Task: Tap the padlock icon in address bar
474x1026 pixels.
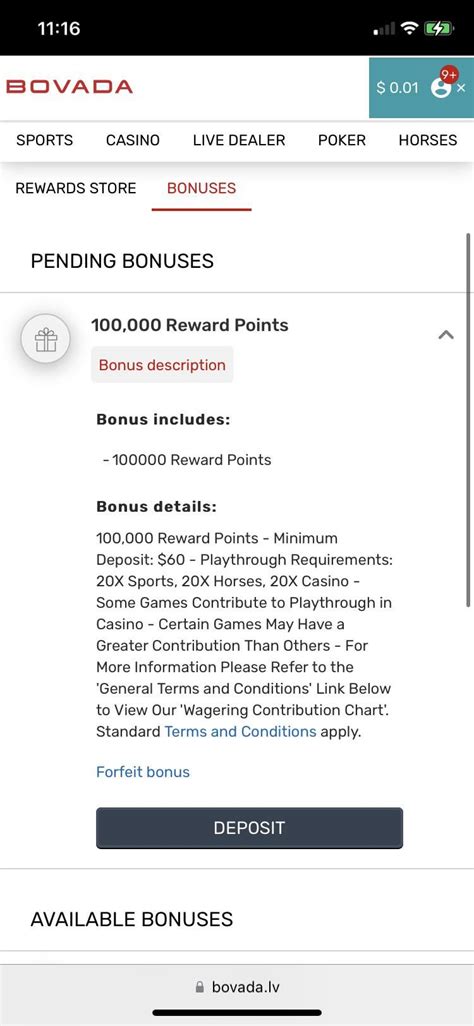Action: [x=200, y=987]
